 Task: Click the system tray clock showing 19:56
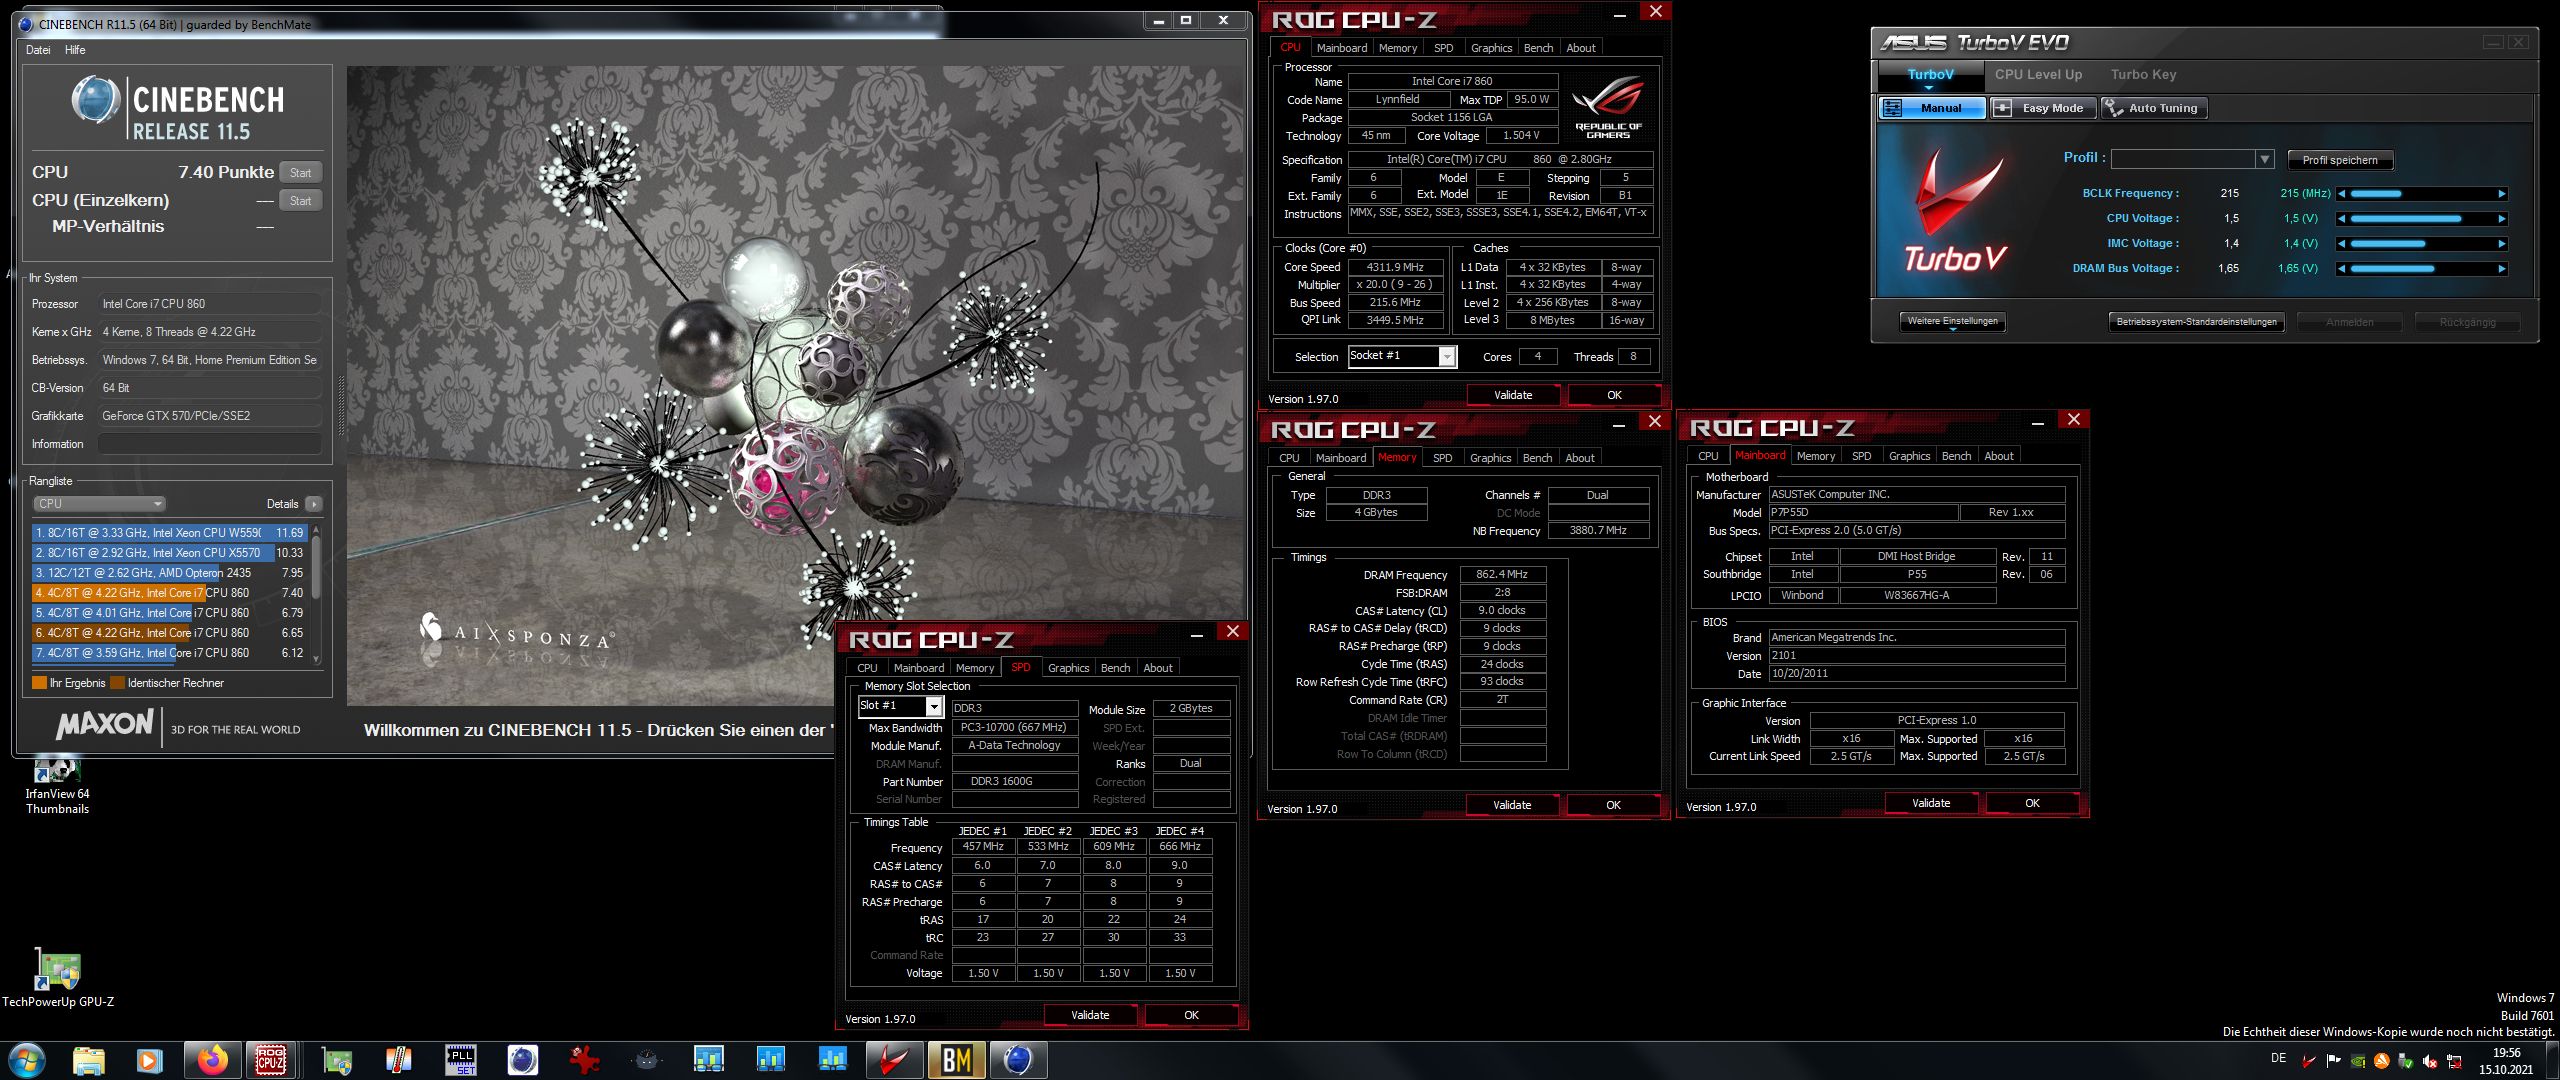click(2506, 1053)
